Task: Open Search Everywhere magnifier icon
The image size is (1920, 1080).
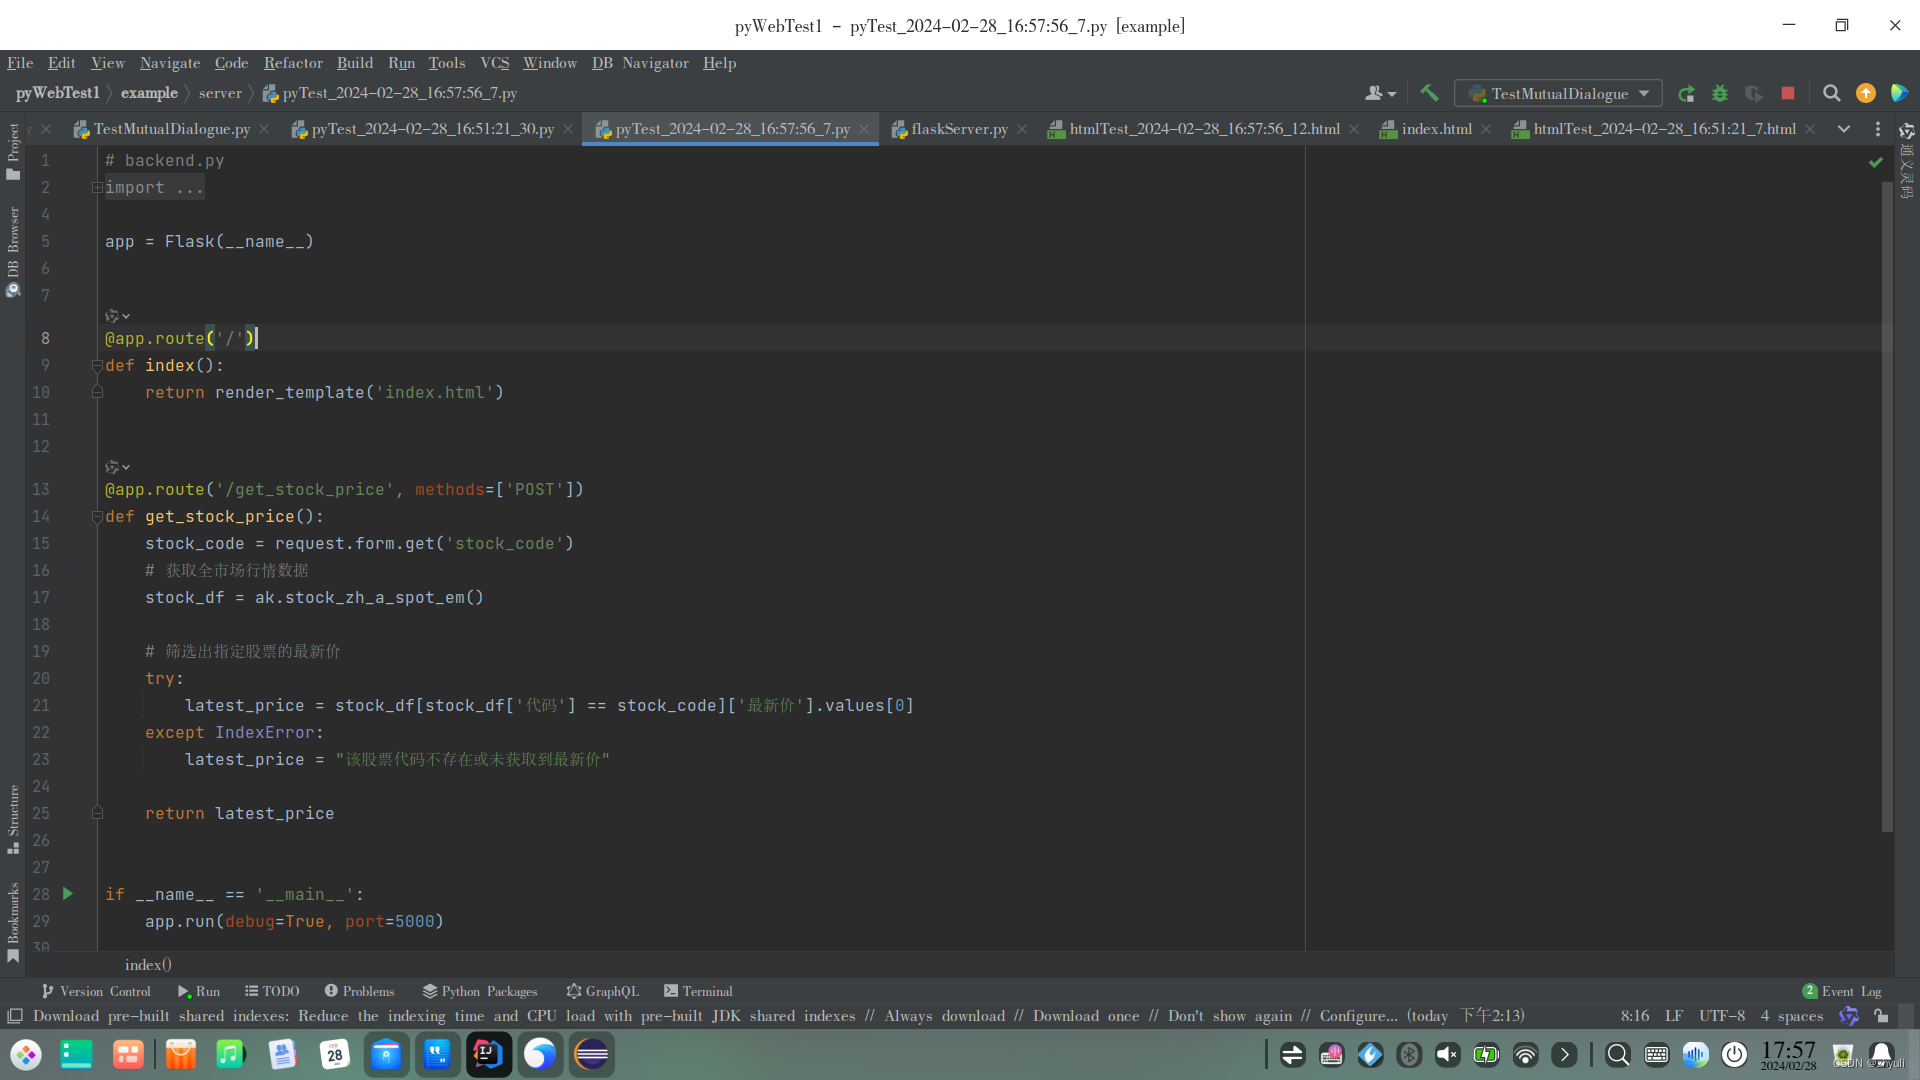Action: coord(1831,93)
